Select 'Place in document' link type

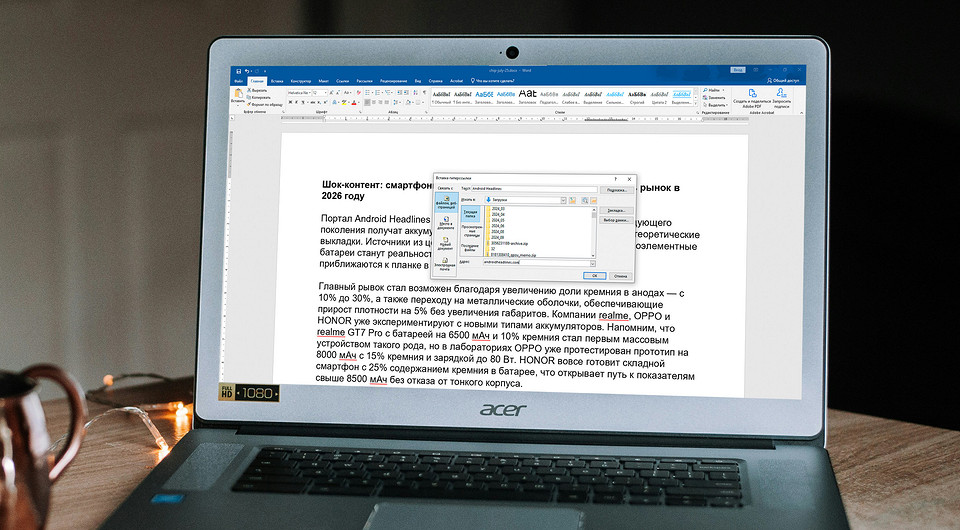[x=445, y=224]
